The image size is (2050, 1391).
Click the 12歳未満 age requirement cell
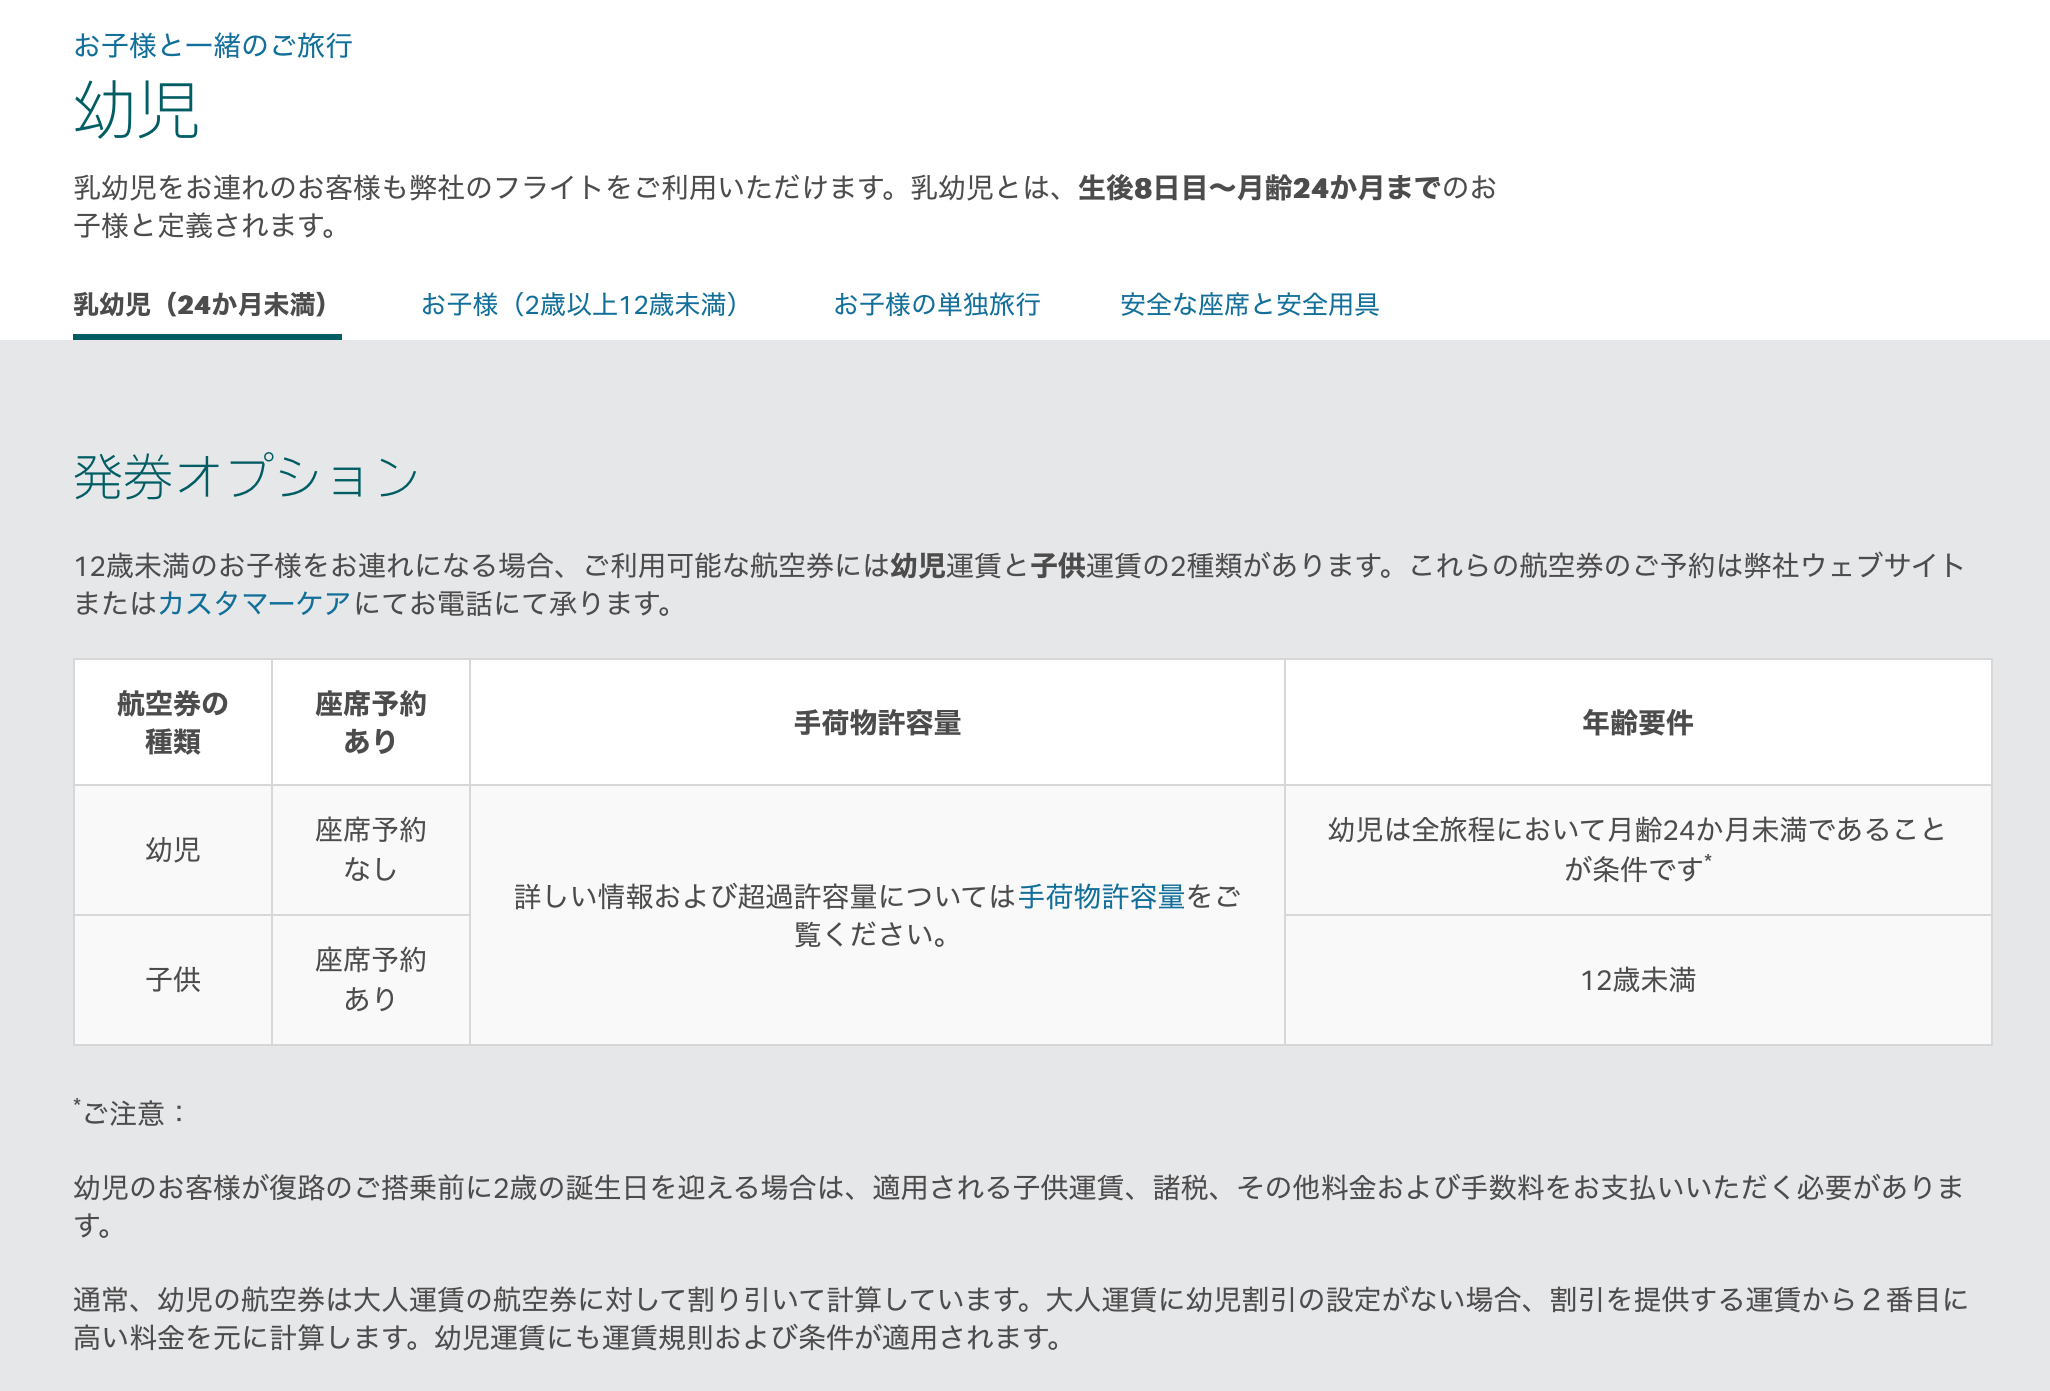click(1637, 980)
